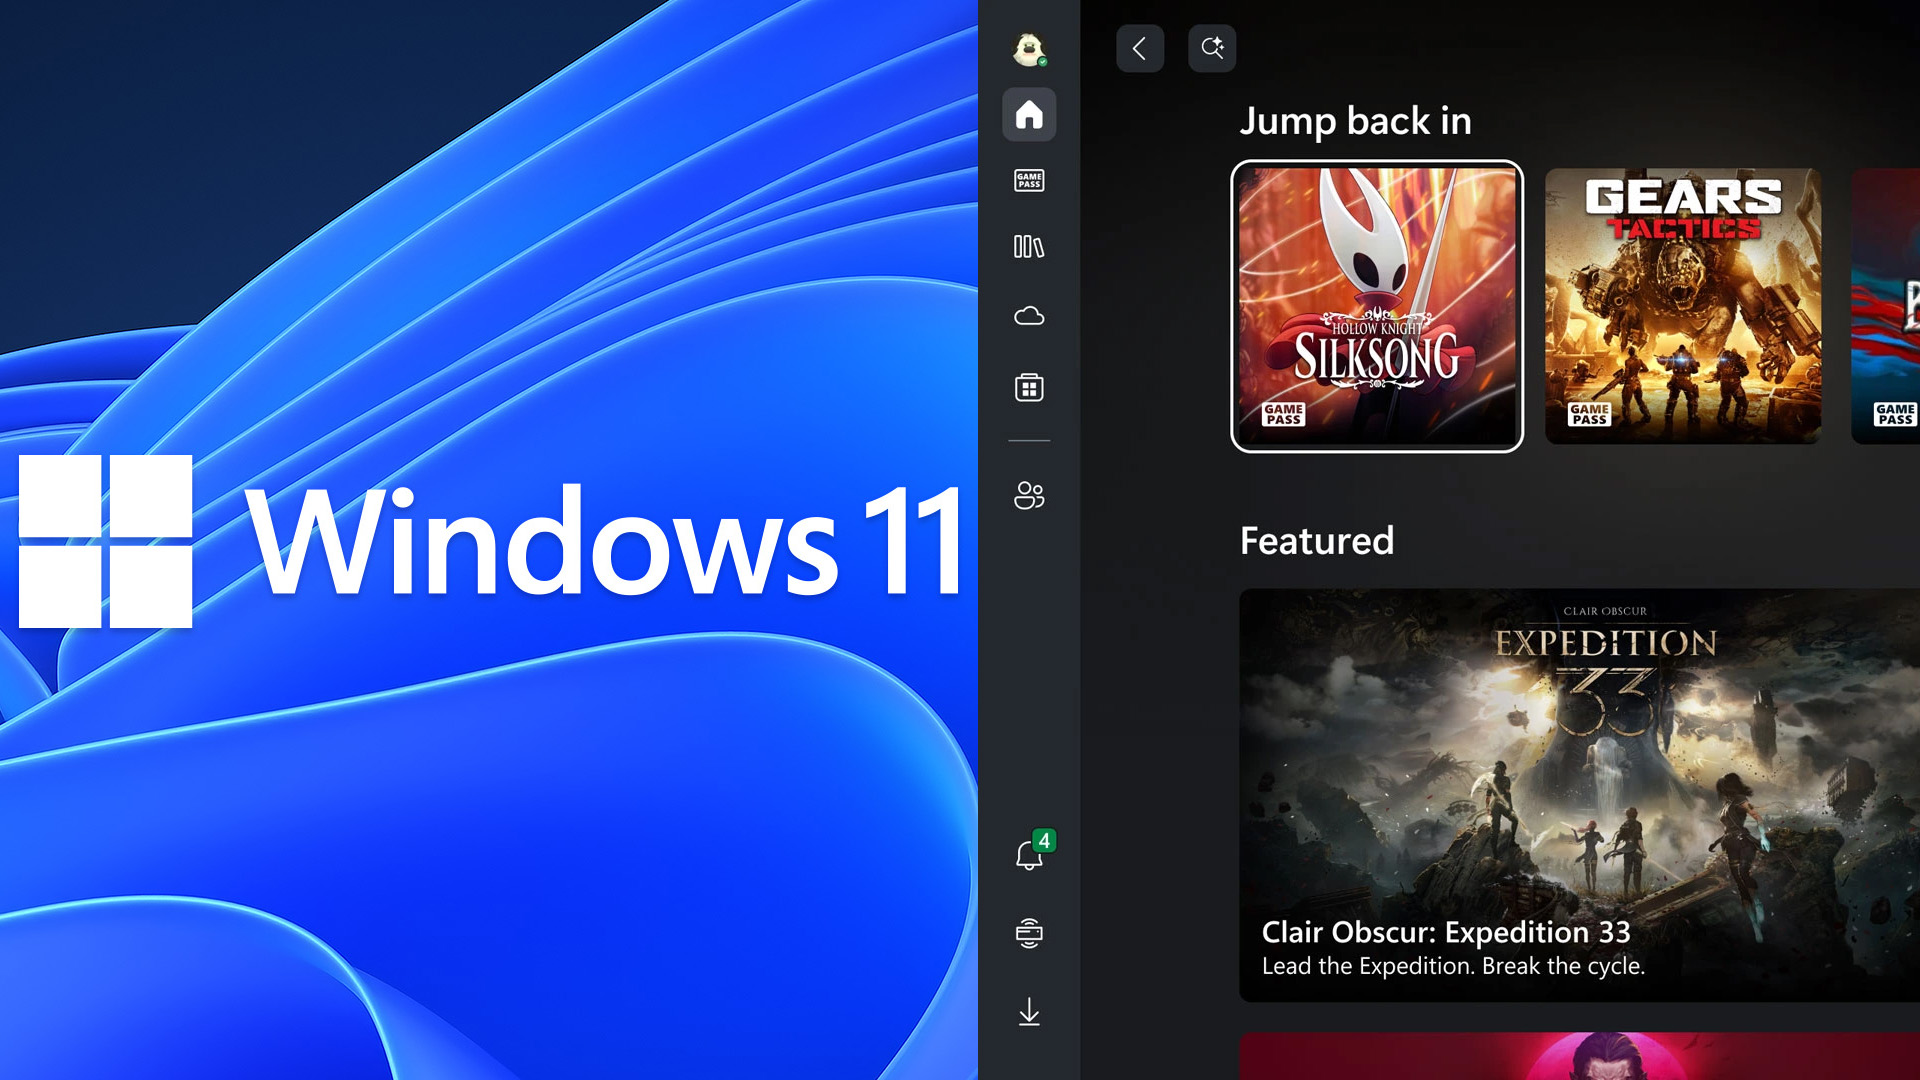1920x1080 pixels.
Task: Open My Library books icon
Action: [x=1028, y=246]
